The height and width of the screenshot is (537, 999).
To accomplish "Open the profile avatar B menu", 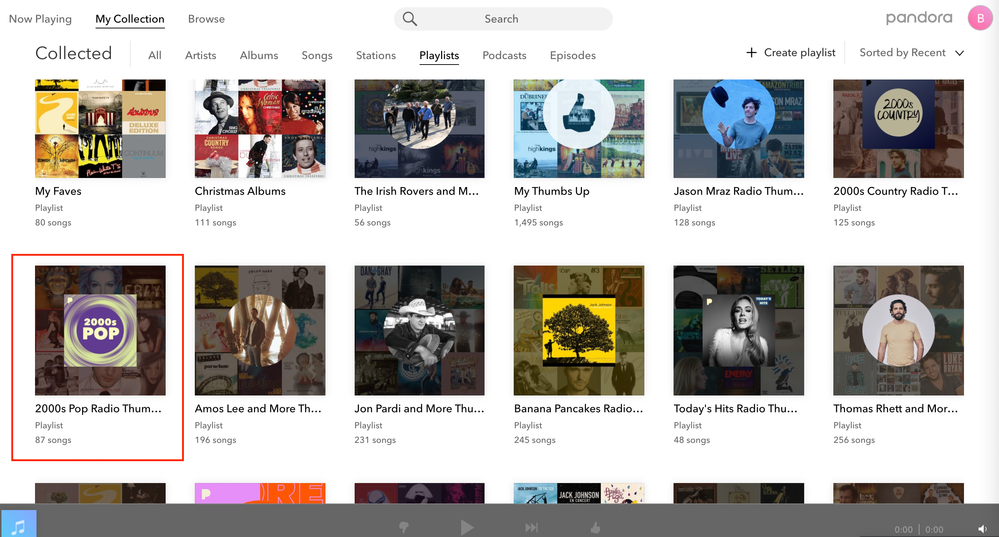I will click(979, 18).
